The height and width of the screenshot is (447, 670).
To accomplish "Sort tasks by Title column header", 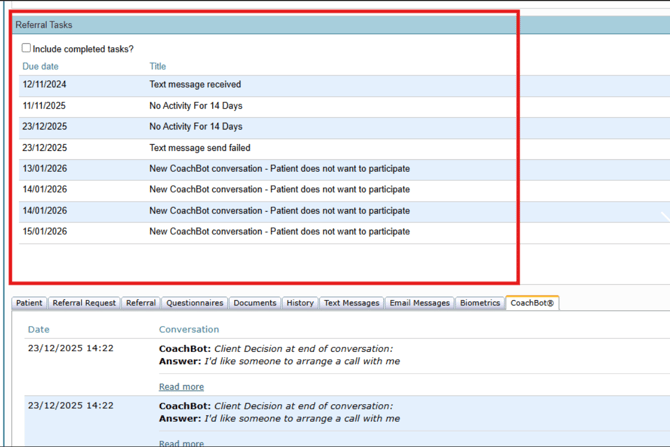I will click(158, 67).
